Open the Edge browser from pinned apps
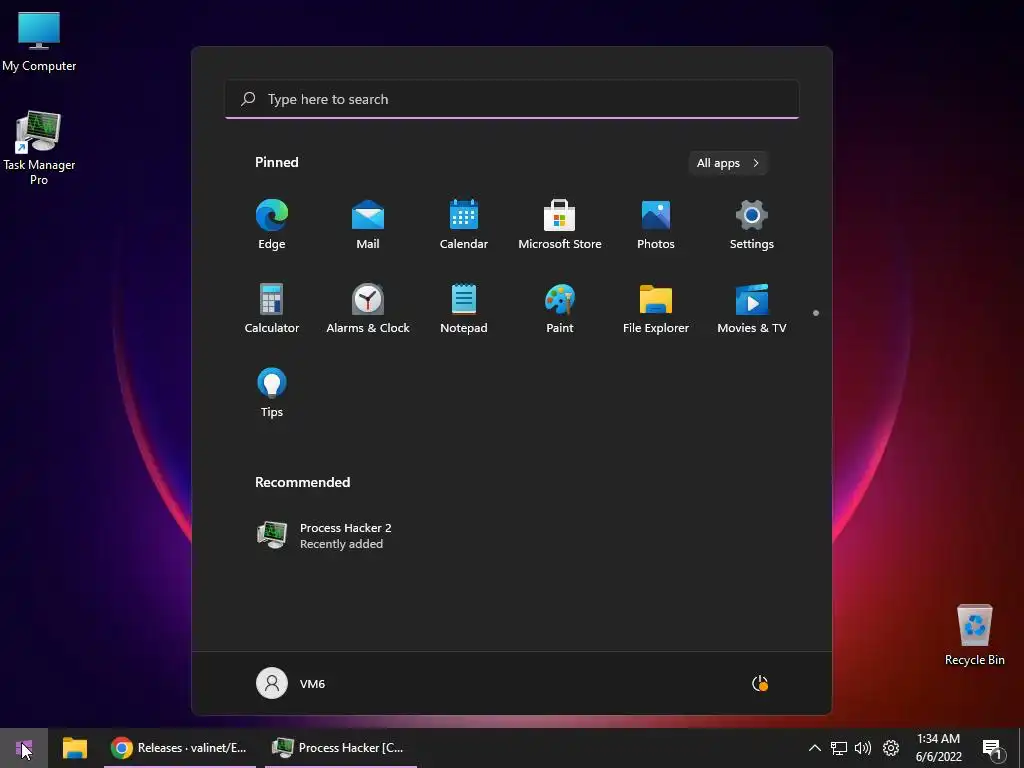This screenshot has height=768, width=1024. pyautogui.click(x=272, y=225)
